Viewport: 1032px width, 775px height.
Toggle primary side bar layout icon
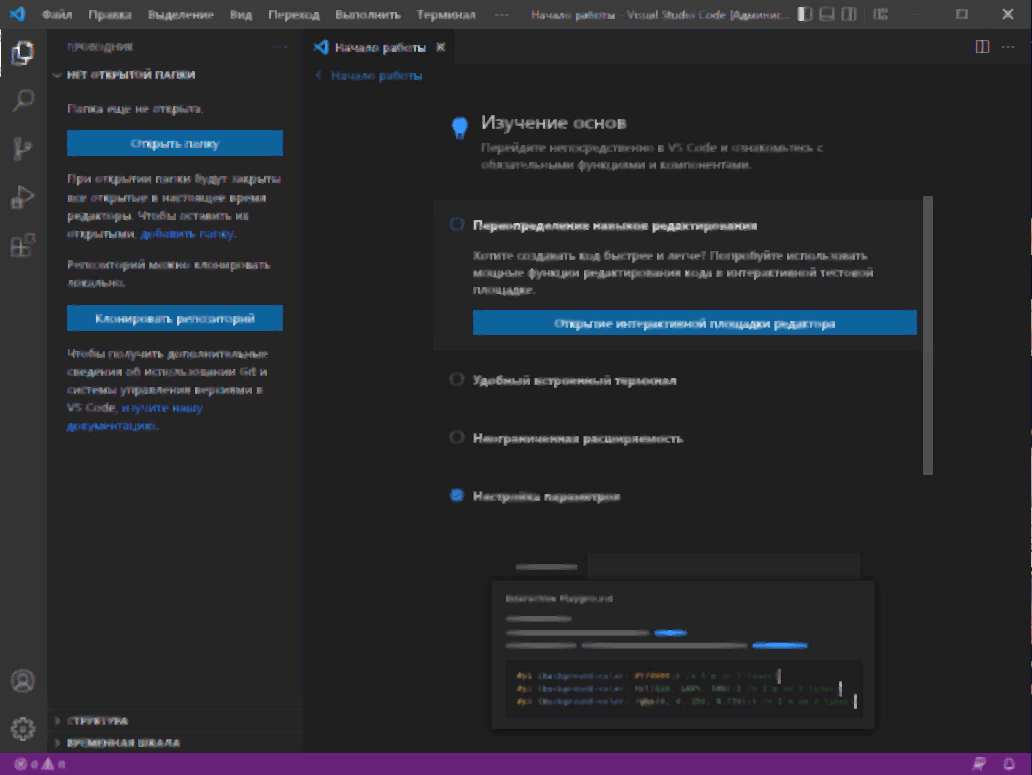click(x=804, y=14)
